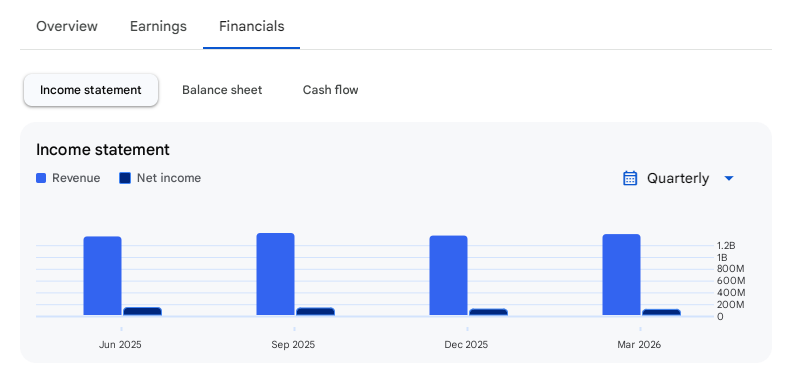Click the Revenue legend color swatch
This screenshot has height=385, width=792.
pos(41,178)
